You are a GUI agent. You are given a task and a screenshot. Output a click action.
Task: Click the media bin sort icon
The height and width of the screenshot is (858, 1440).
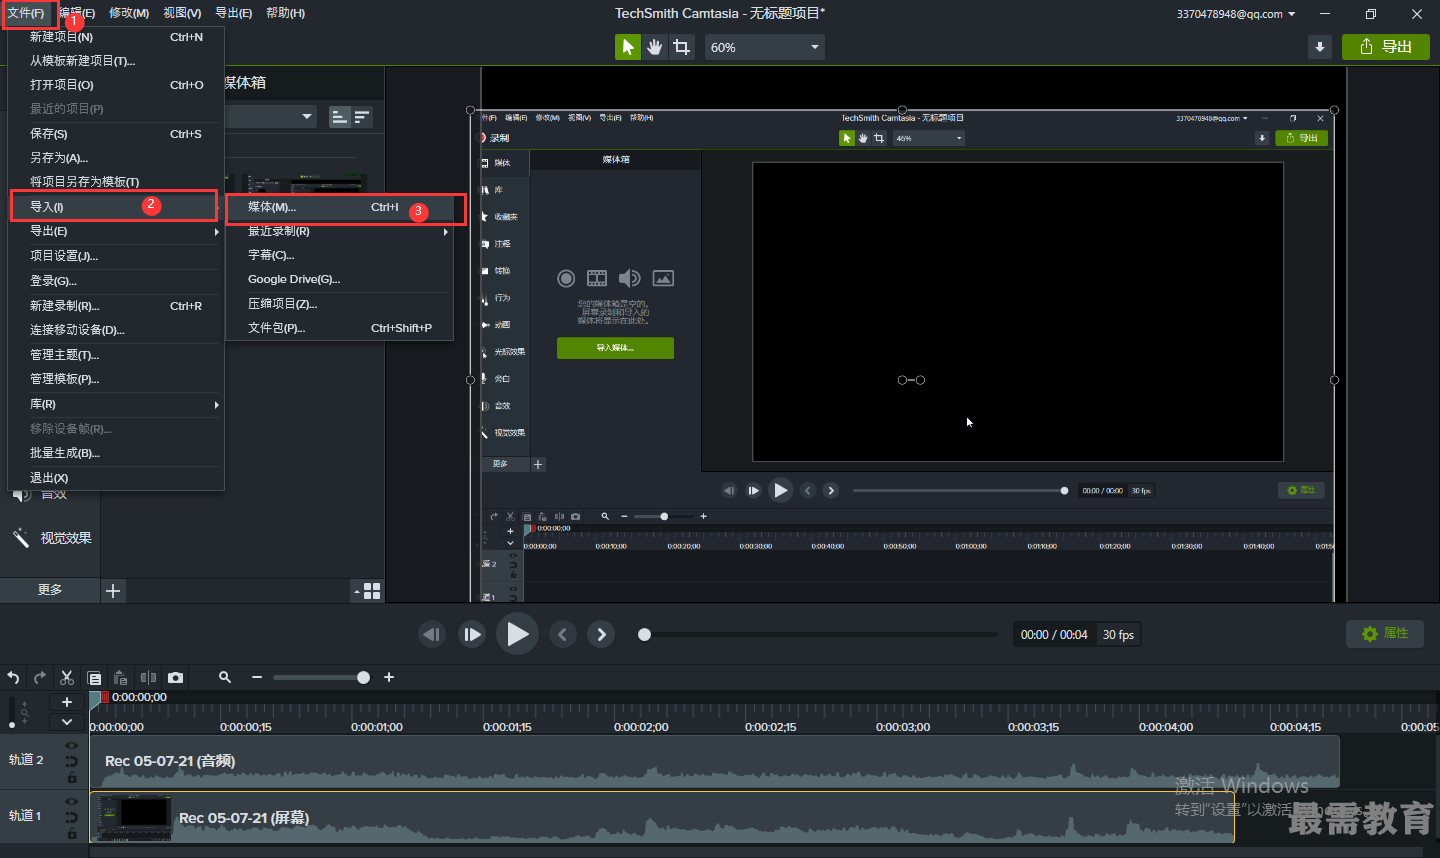pyautogui.click(x=362, y=117)
